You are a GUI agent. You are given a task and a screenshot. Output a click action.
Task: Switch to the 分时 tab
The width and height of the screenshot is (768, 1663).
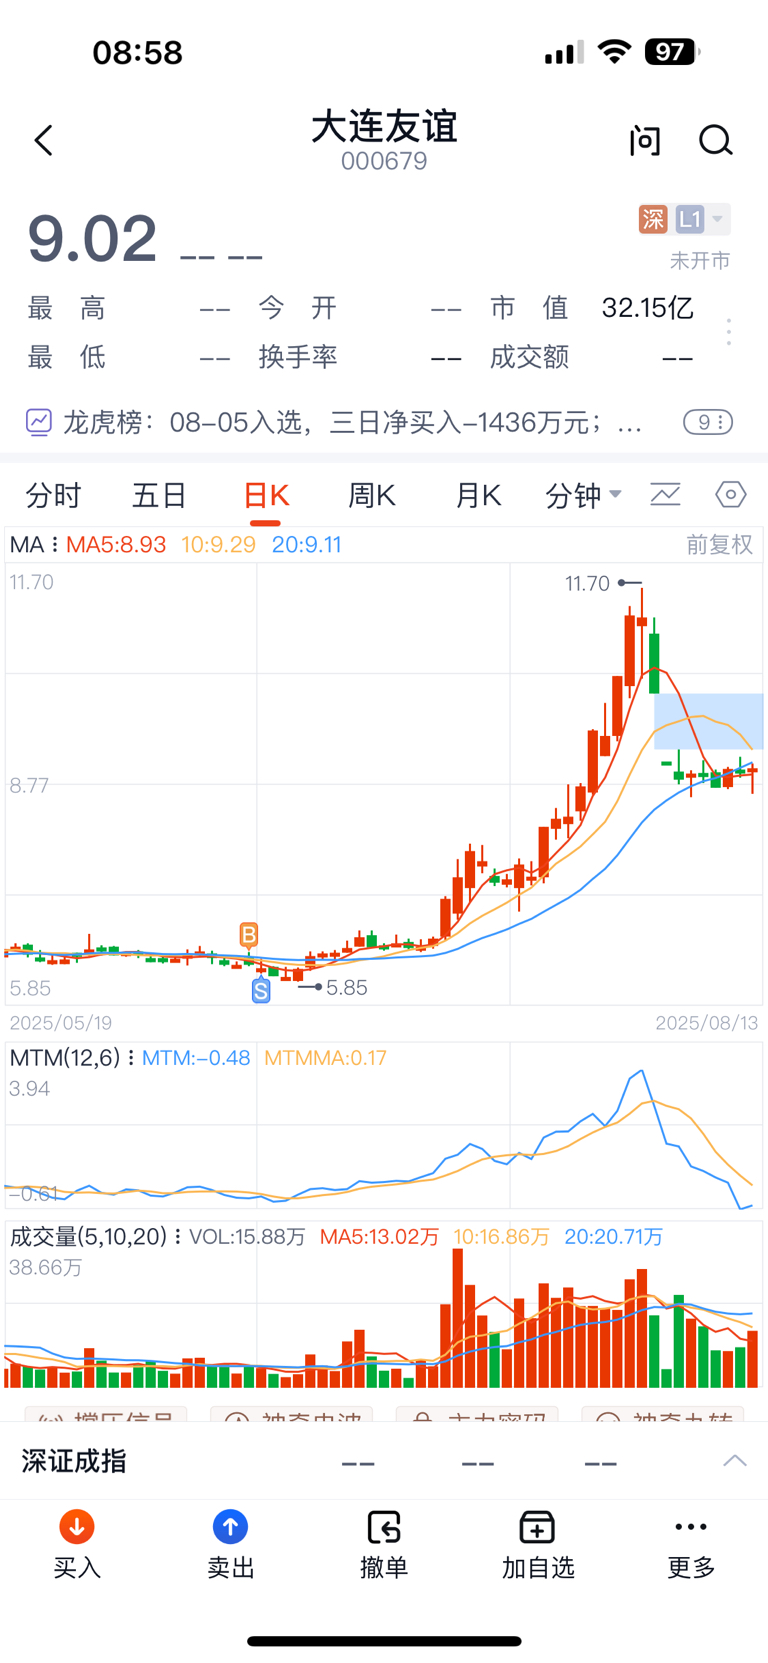click(53, 495)
